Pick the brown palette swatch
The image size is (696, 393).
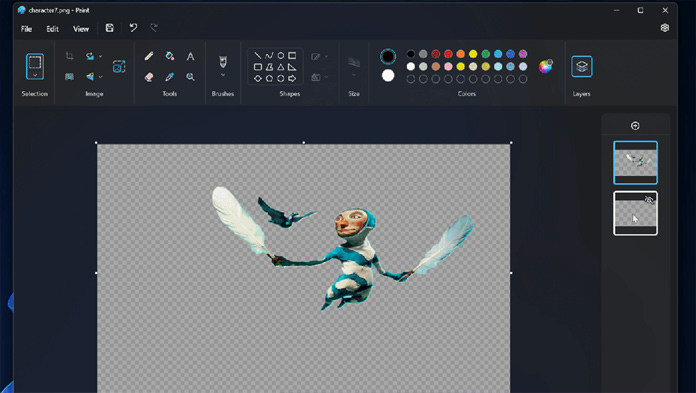coord(435,67)
